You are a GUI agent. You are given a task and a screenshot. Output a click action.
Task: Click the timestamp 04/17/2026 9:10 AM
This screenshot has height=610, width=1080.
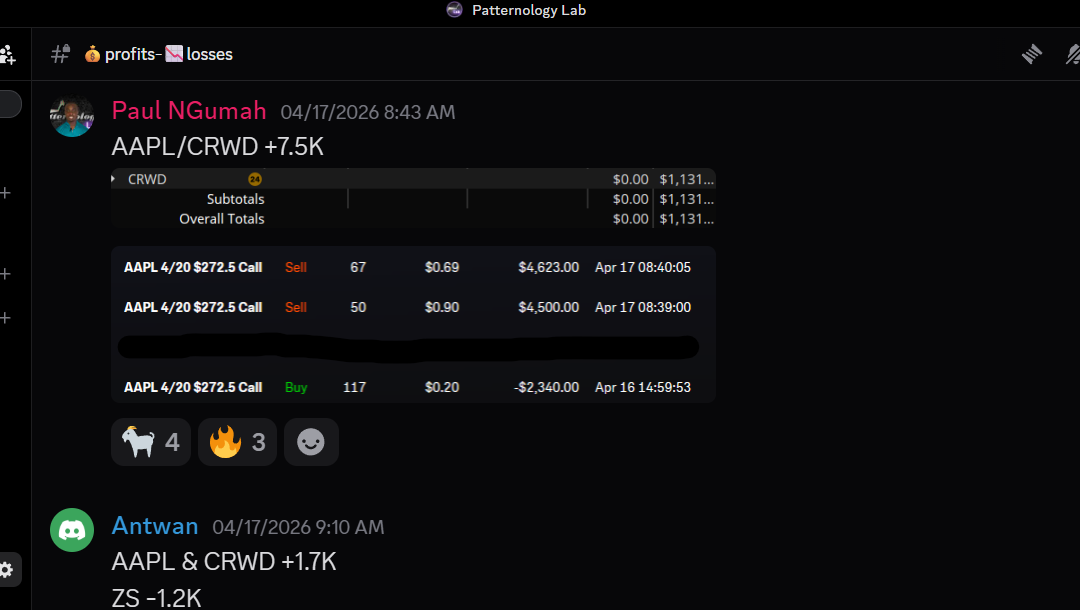coord(298,527)
